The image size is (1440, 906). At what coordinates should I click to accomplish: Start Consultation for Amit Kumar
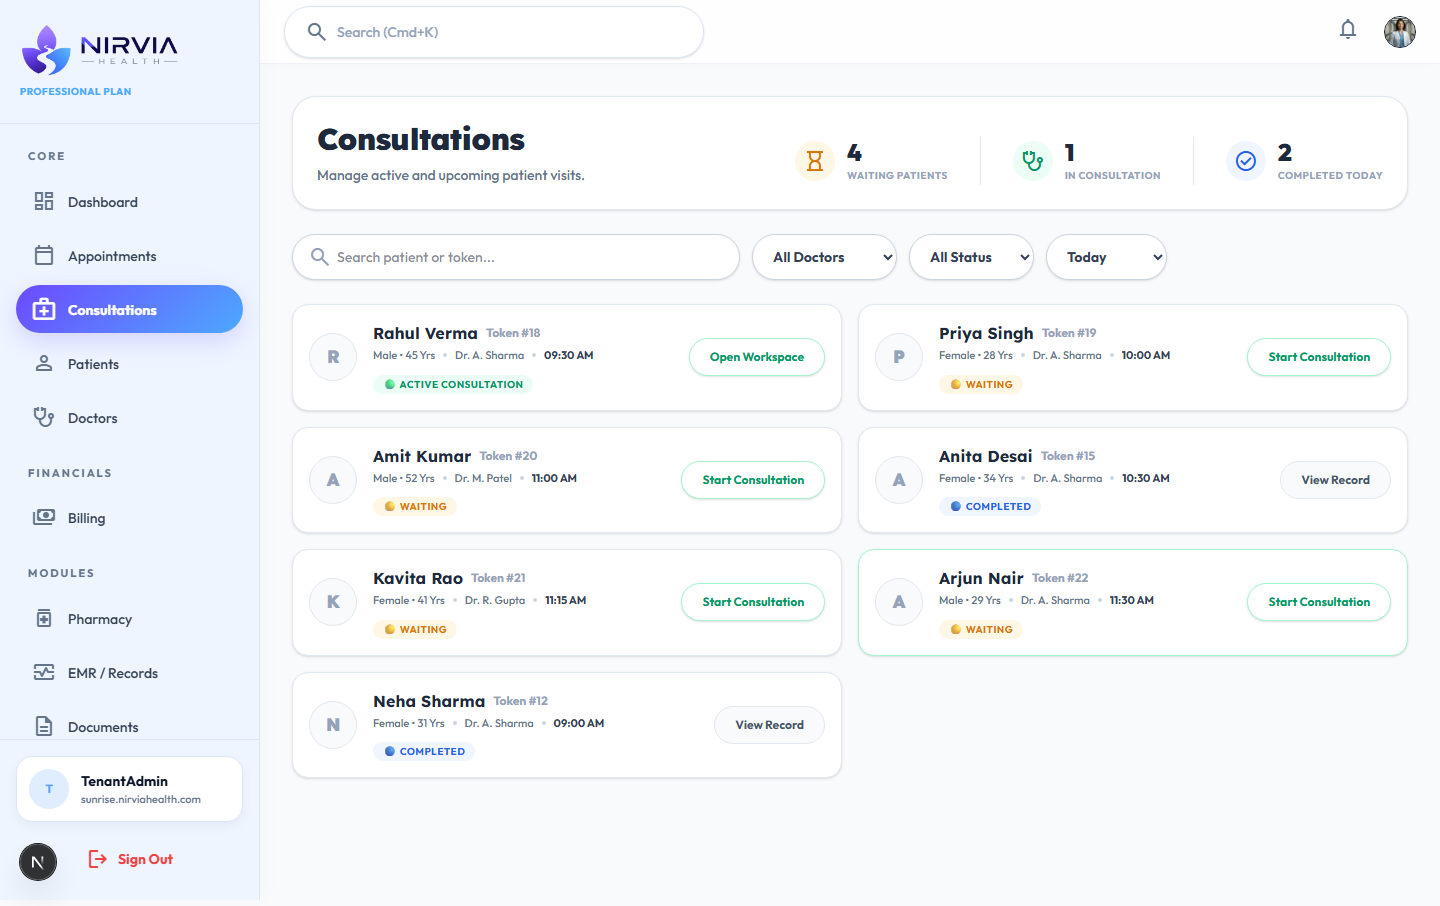[753, 480]
